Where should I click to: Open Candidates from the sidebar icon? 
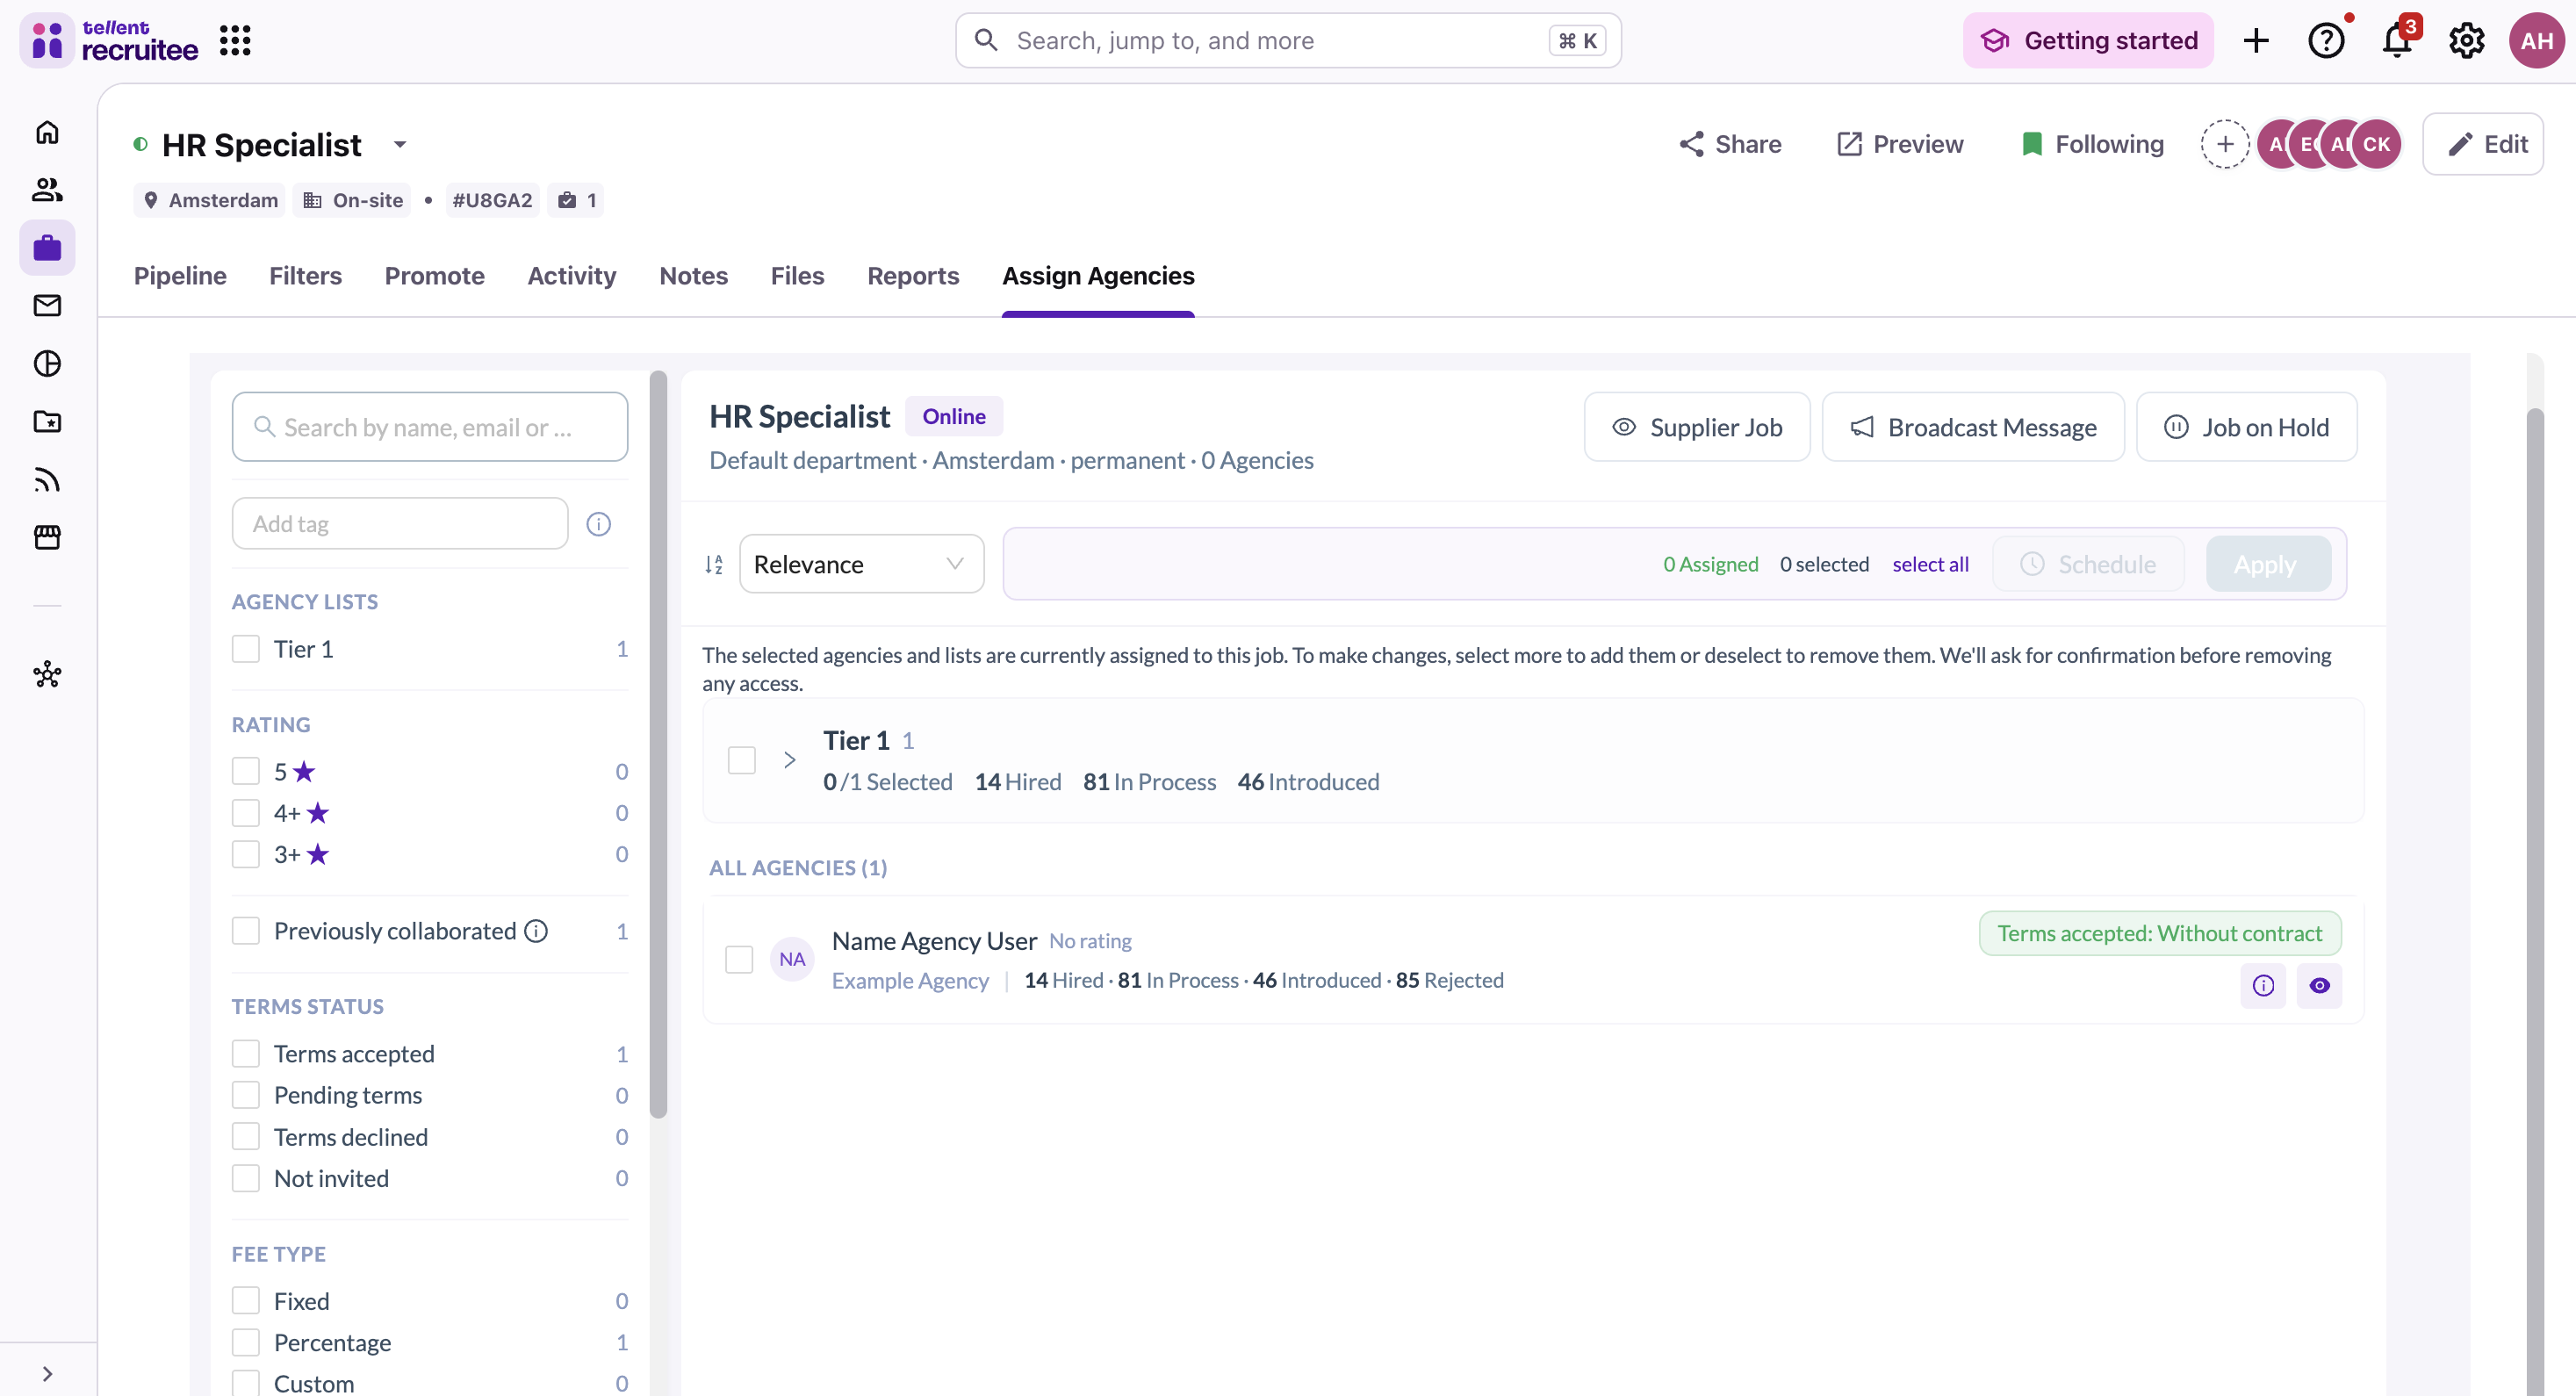tap(47, 190)
